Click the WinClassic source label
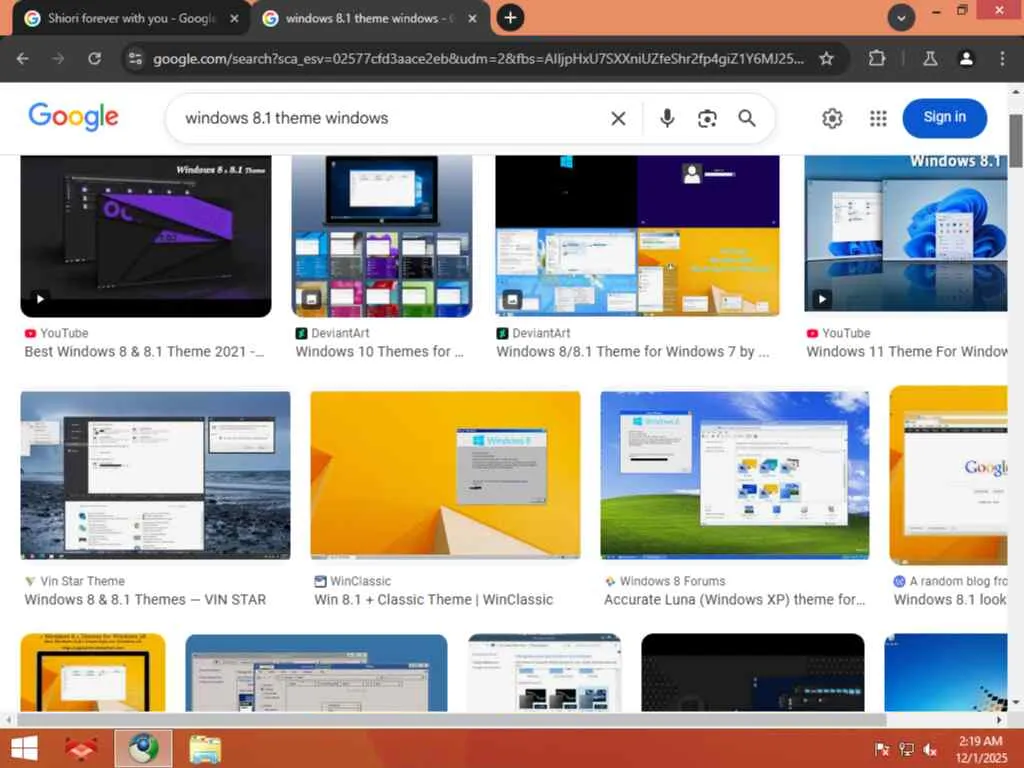The width and height of the screenshot is (1024, 768). pyautogui.click(x=360, y=581)
